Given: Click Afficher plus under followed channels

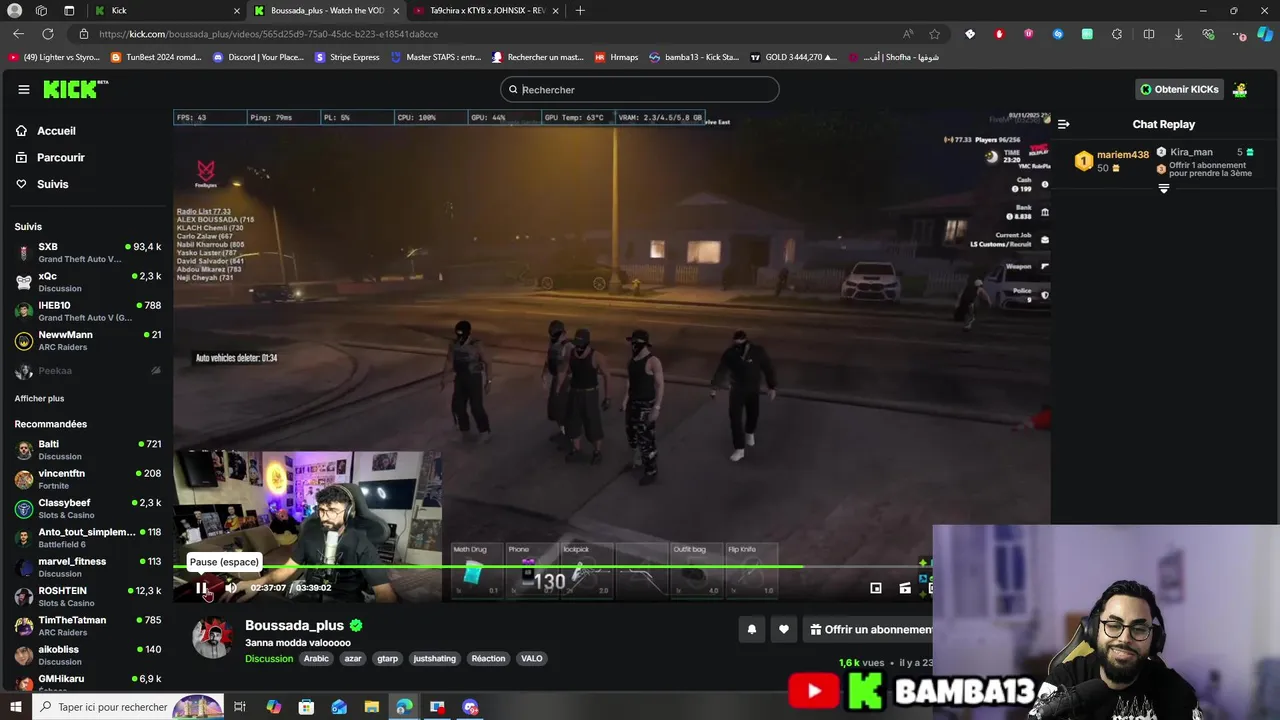Looking at the screenshot, I should coord(39,398).
